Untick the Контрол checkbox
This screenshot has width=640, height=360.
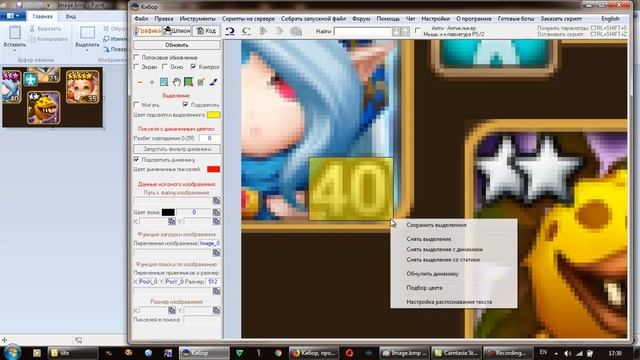(x=193, y=67)
